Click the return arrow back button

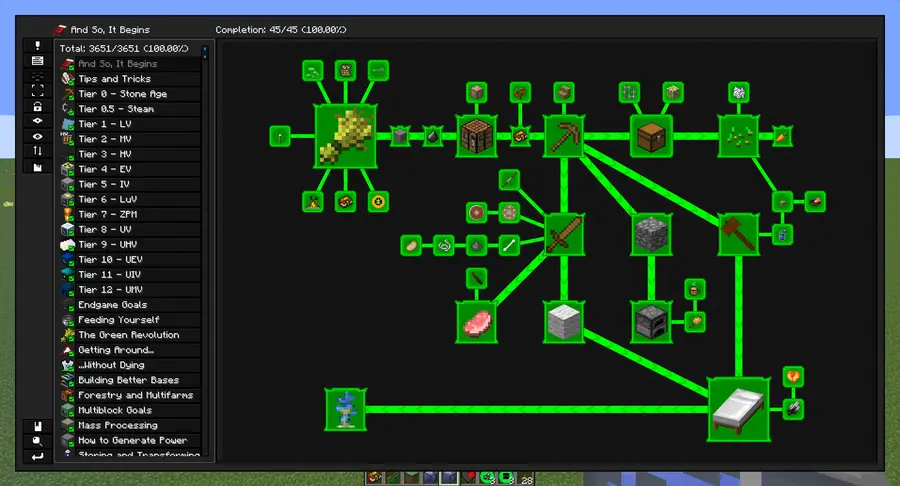pyautogui.click(x=37, y=457)
